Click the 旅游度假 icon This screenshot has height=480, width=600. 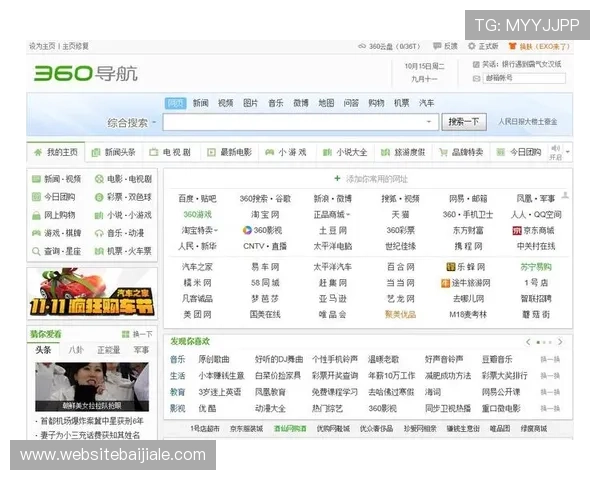(385, 152)
